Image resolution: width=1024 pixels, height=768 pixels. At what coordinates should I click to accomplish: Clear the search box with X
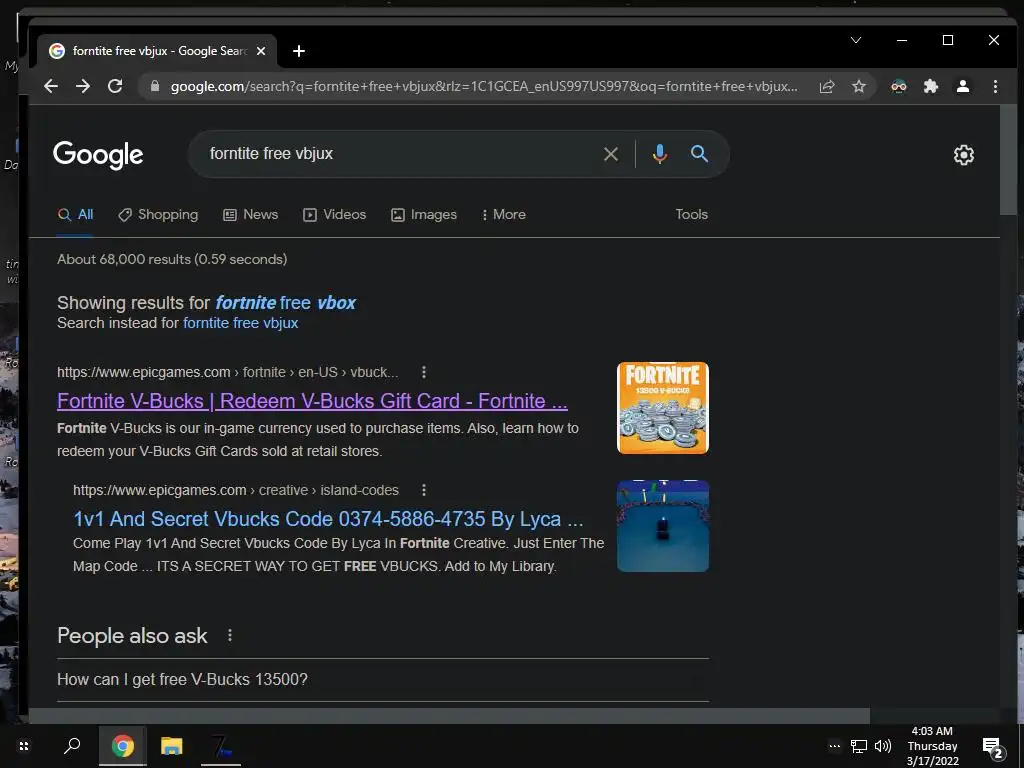click(611, 154)
